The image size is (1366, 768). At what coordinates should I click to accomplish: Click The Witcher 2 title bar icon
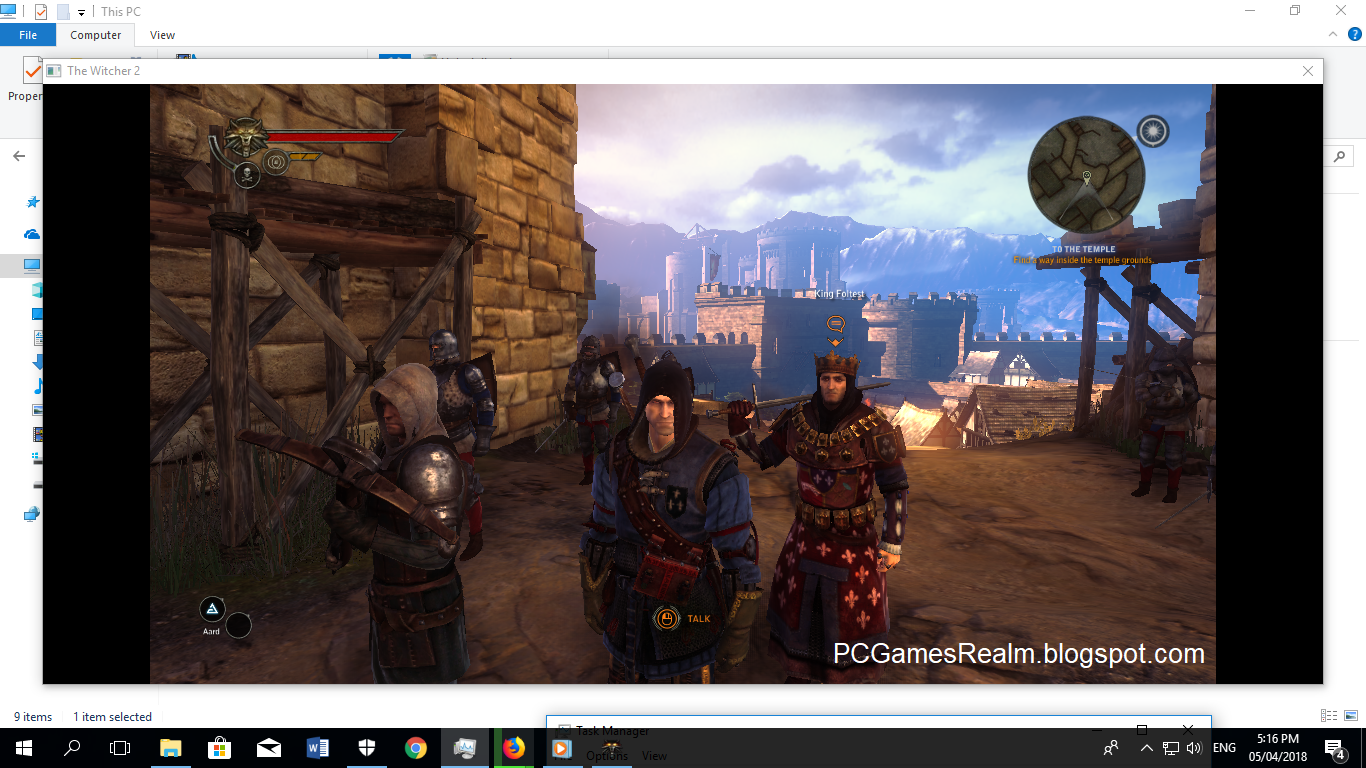[53, 71]
